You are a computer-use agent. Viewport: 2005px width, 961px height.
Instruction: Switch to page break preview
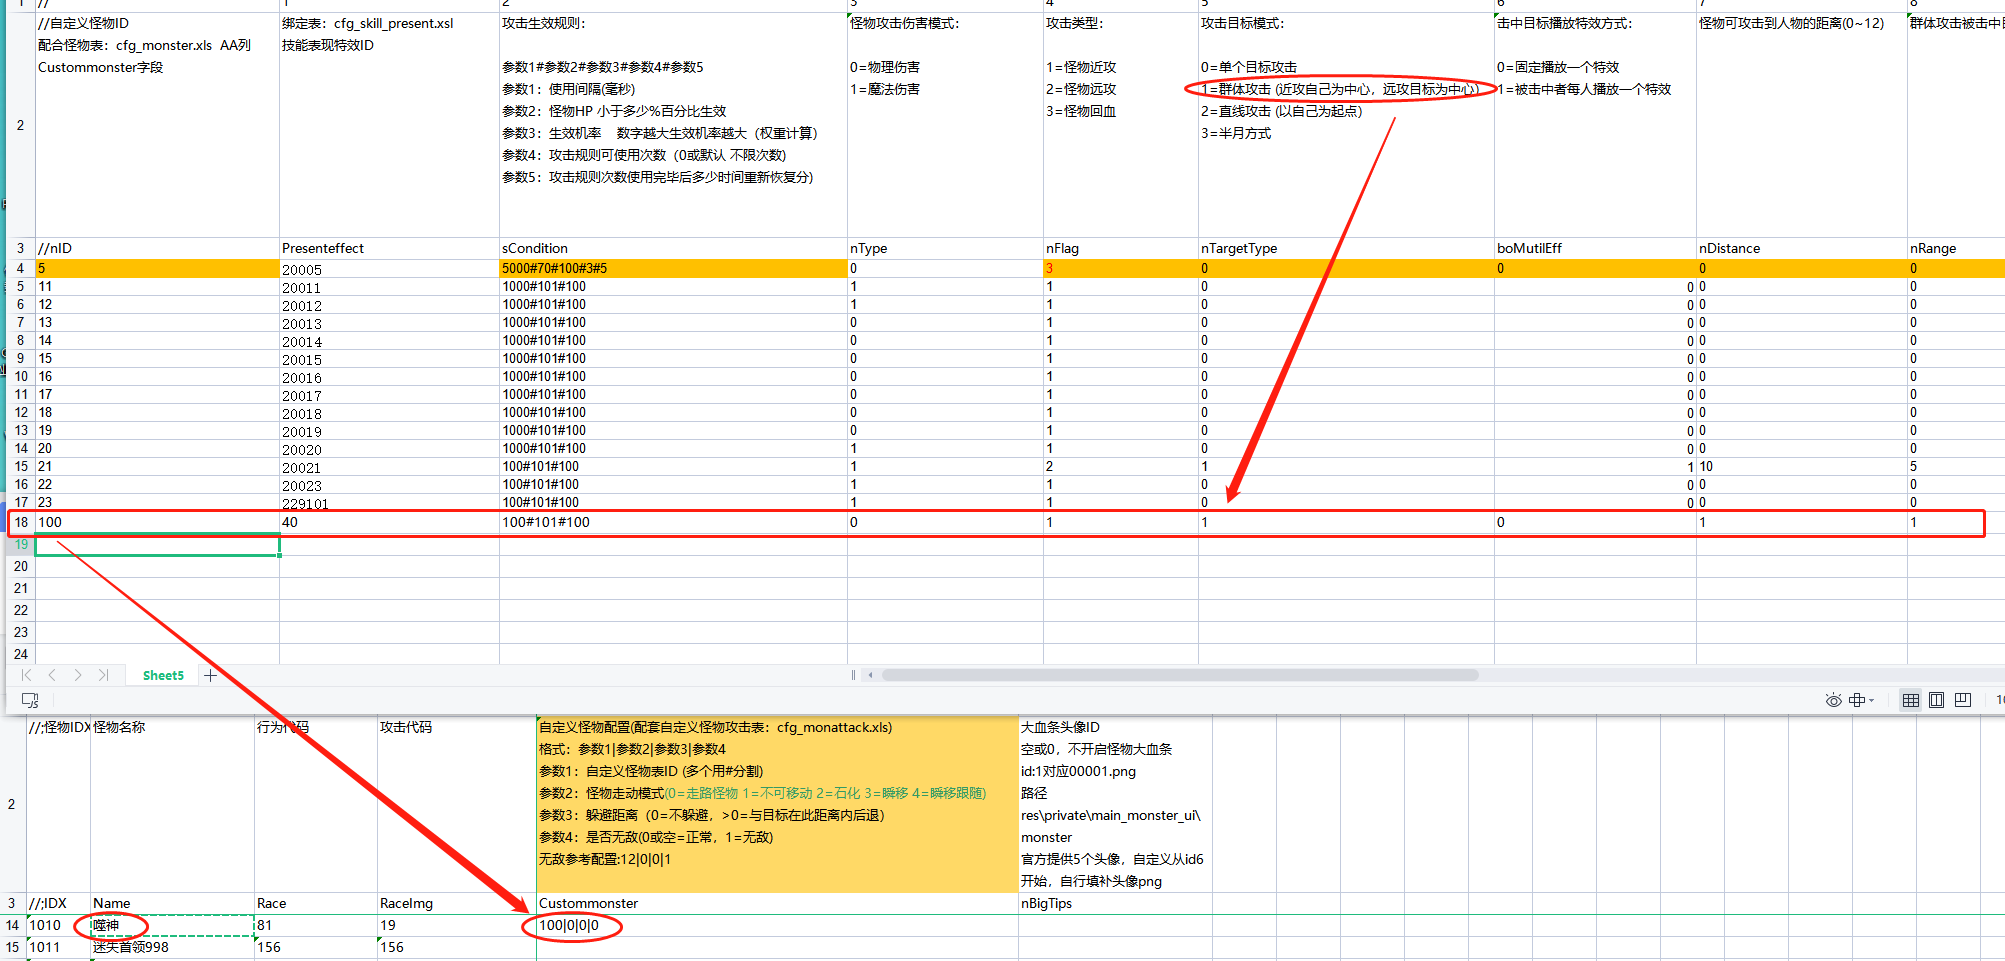pos(1963,700)
